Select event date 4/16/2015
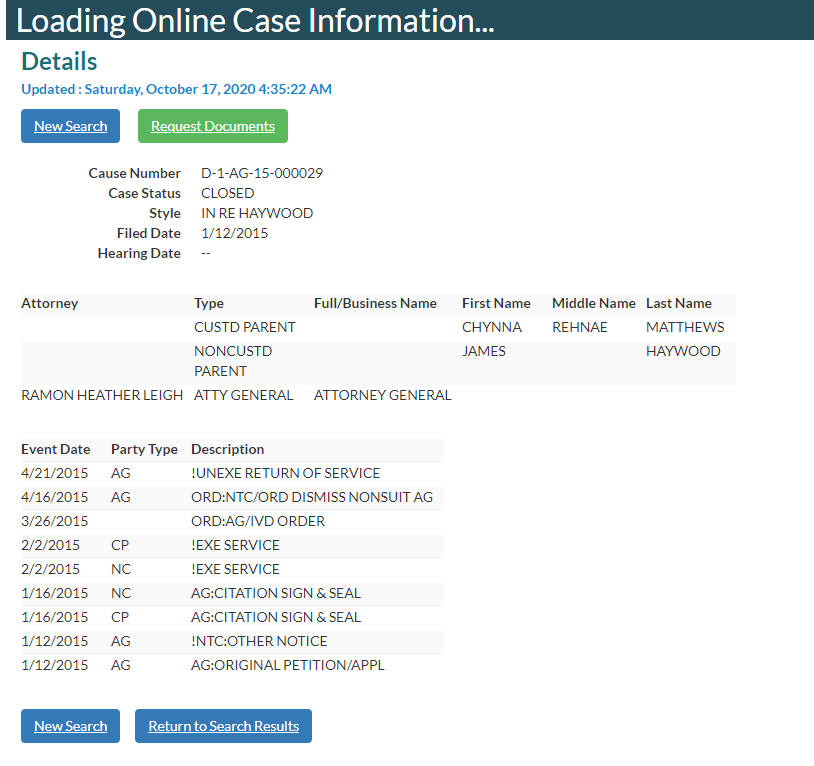The height and width of the screenshot is (766, 814). tap(55, 497)
